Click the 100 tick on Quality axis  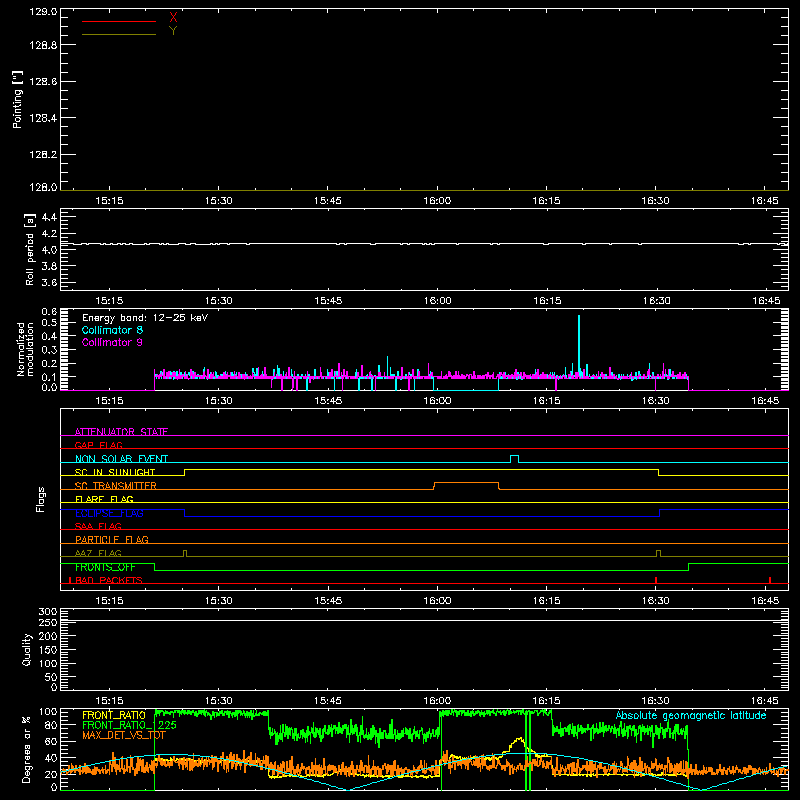tap(48, 664)
